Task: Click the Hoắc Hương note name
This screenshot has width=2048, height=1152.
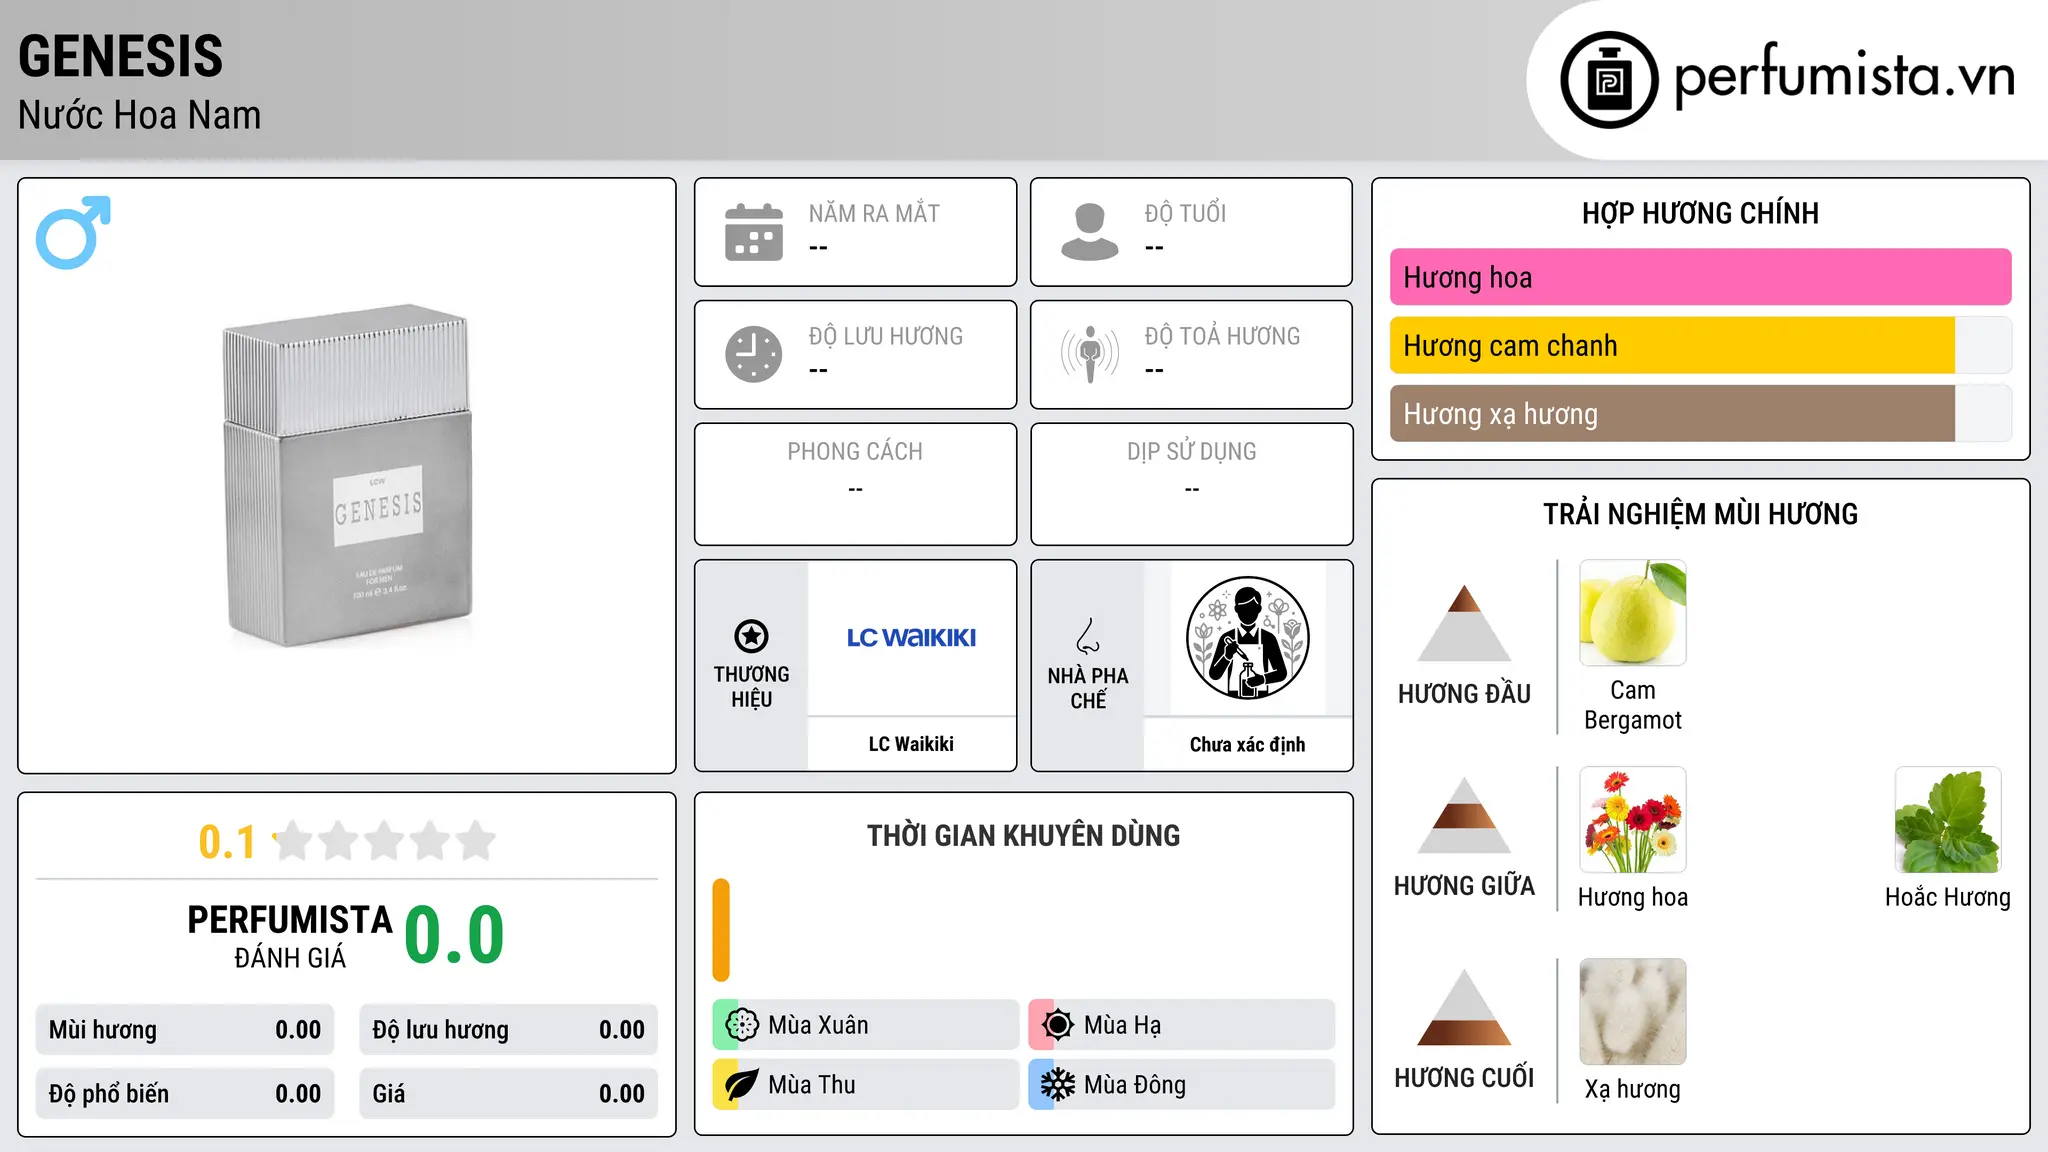Action: [1948, 897]
